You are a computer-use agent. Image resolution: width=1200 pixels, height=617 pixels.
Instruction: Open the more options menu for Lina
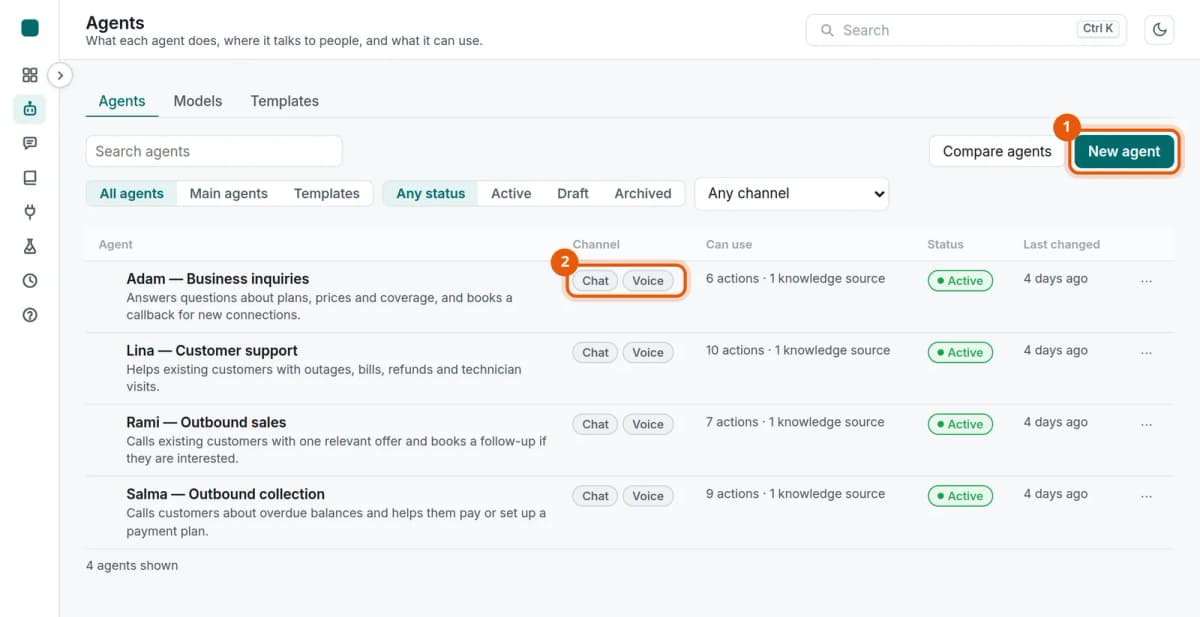point(1146,352)
